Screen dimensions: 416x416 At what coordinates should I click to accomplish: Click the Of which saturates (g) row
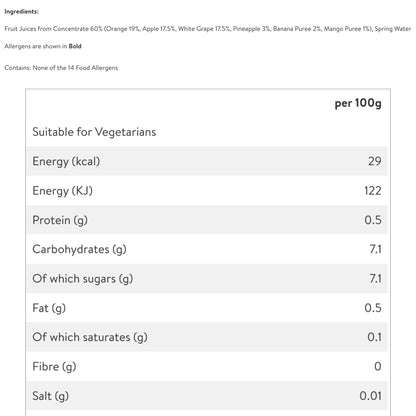point(207,337)
